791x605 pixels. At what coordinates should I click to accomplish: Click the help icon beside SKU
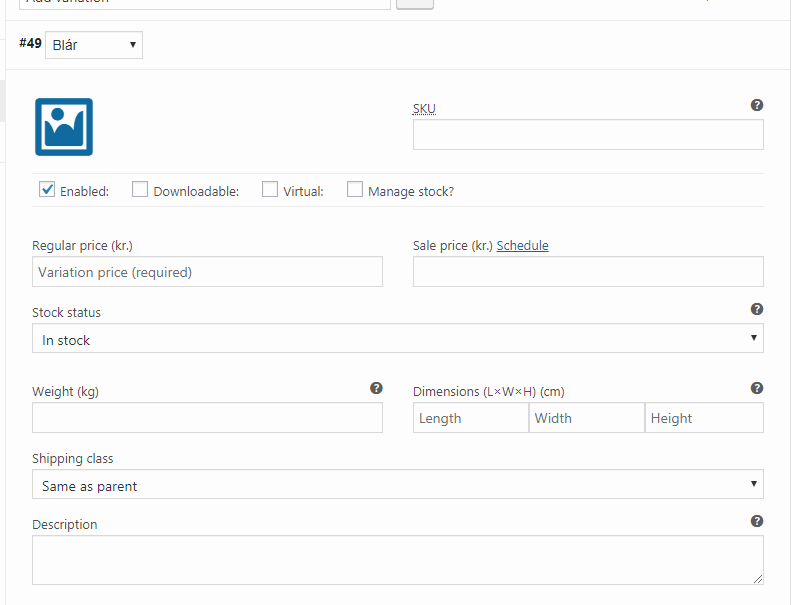tap(757, 105)
